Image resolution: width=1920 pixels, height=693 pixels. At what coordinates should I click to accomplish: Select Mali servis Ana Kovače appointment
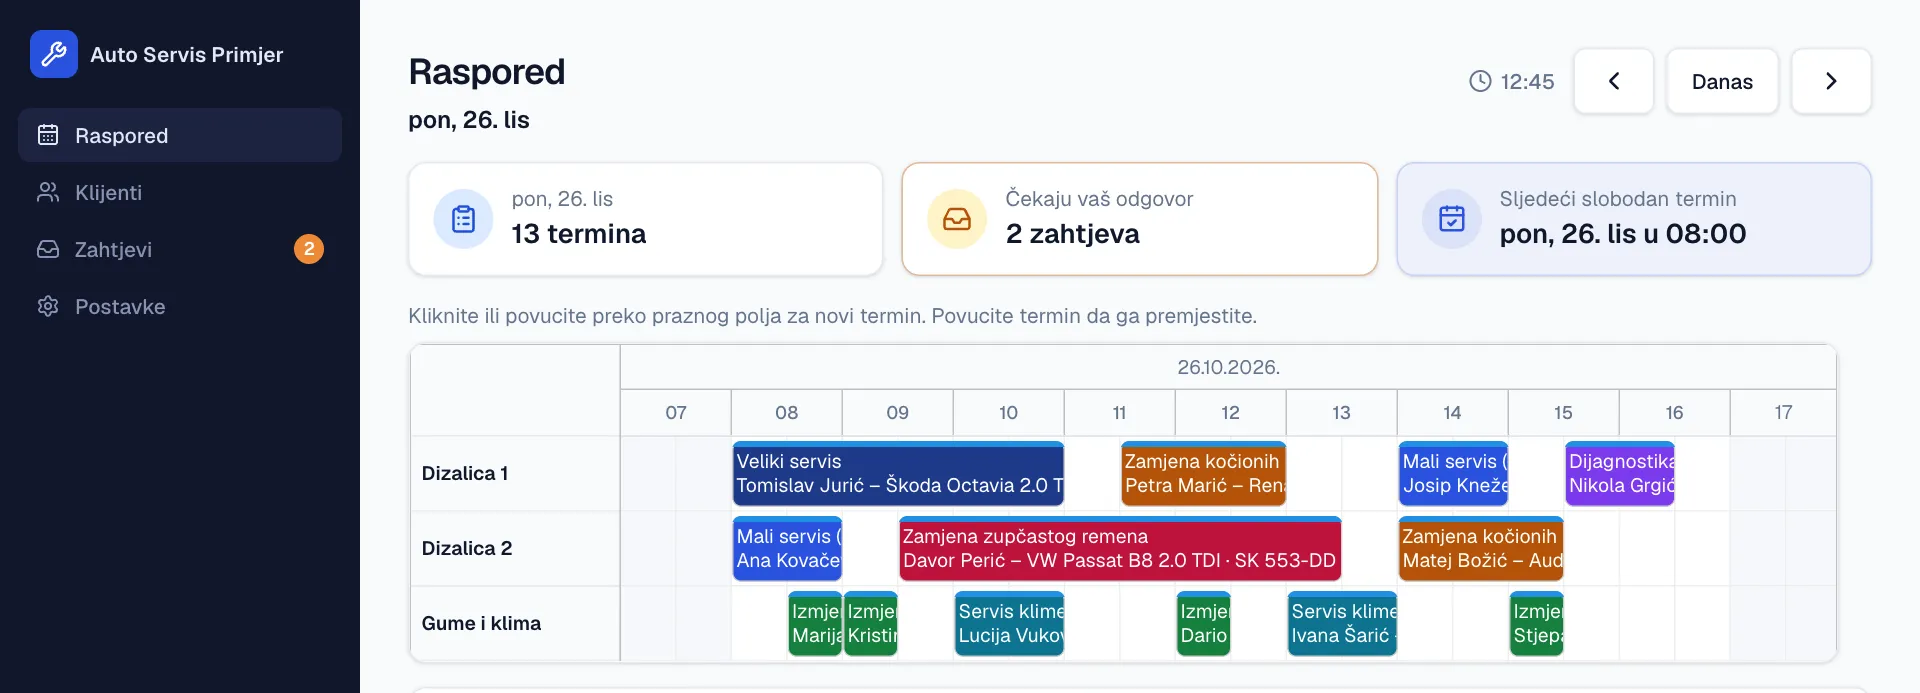pyautogui.click(x=787, y=548)
